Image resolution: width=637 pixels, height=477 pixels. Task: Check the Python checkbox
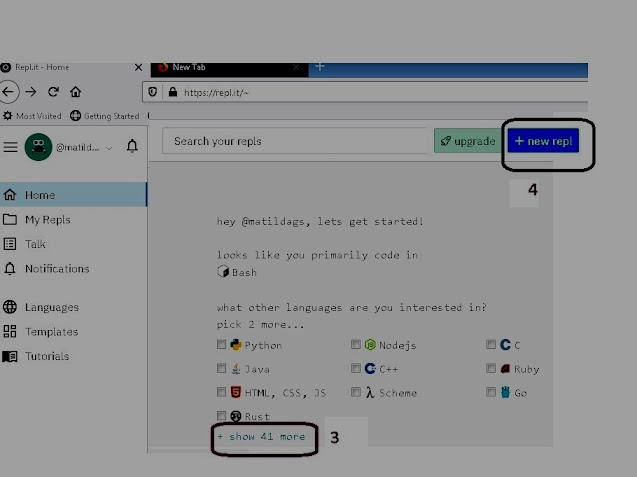tap(221, 345)
